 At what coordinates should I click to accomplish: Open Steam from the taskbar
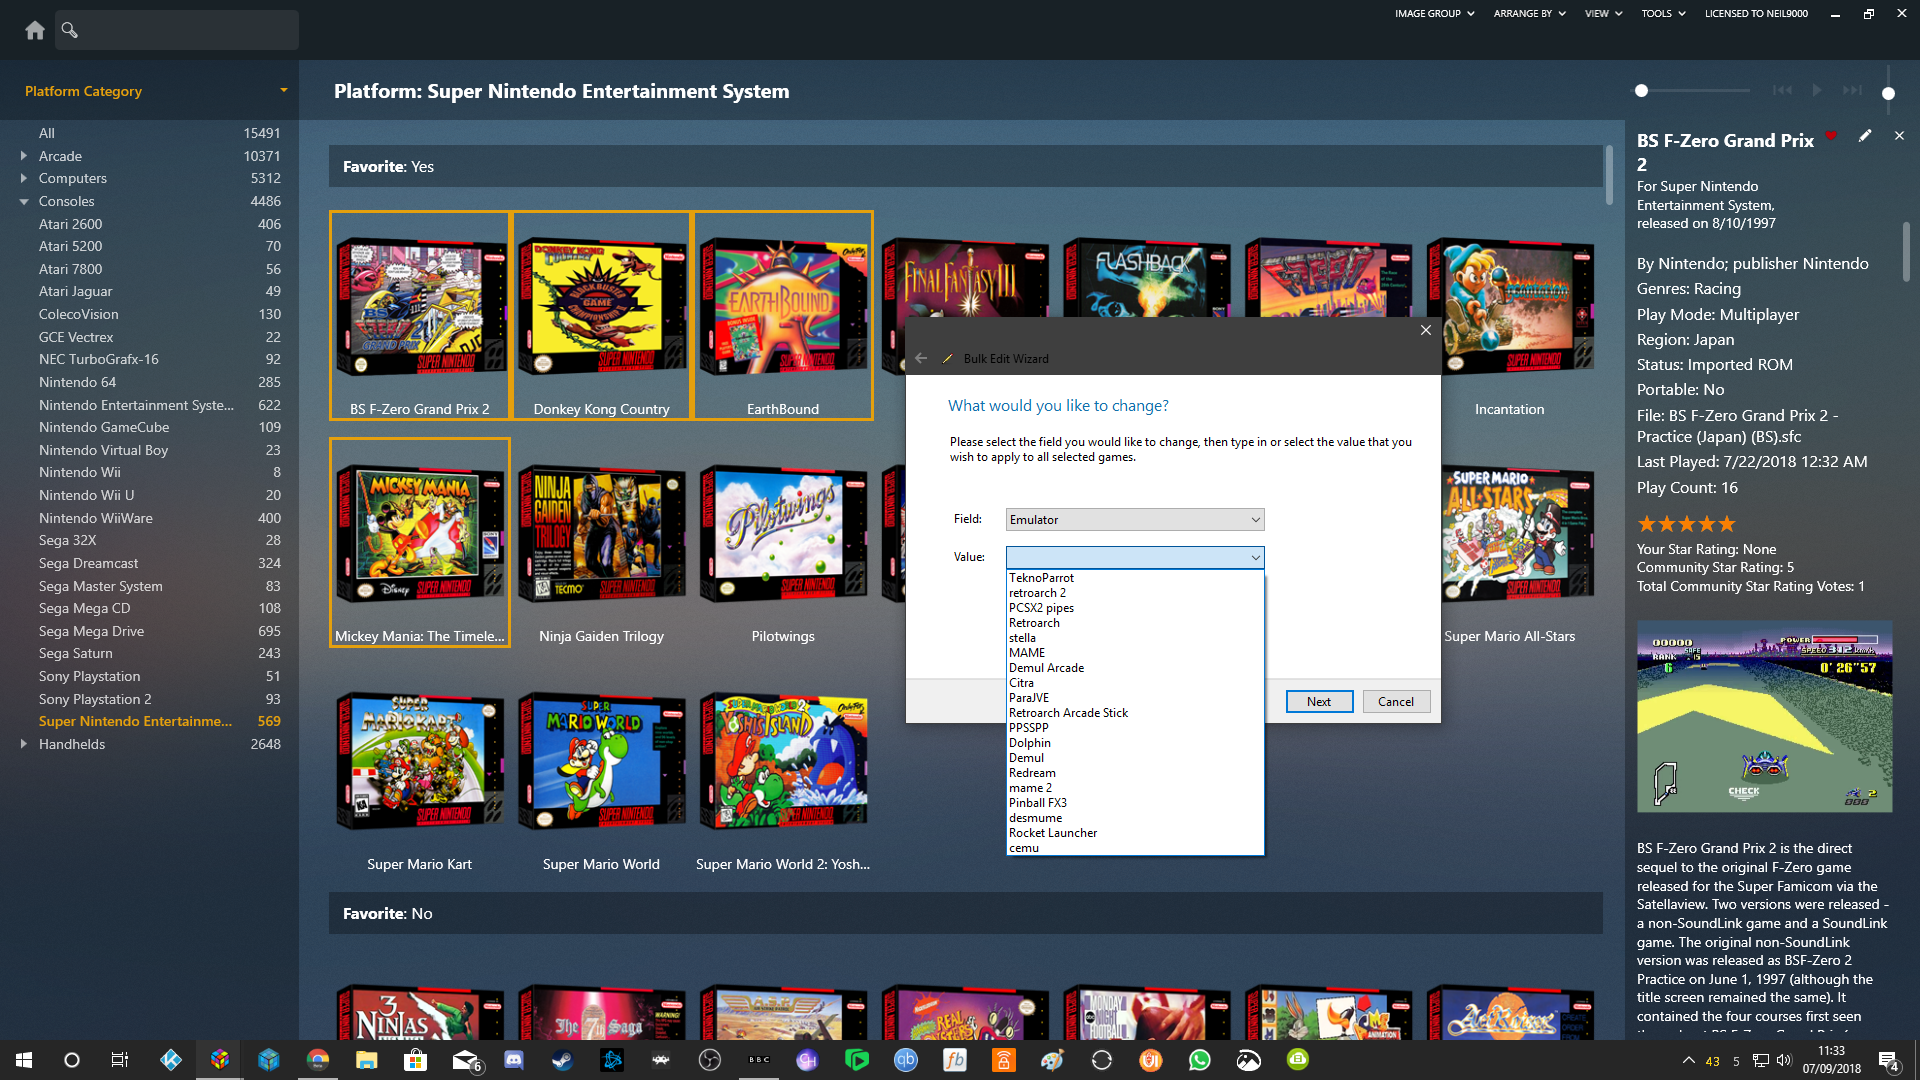point(562,1060)
